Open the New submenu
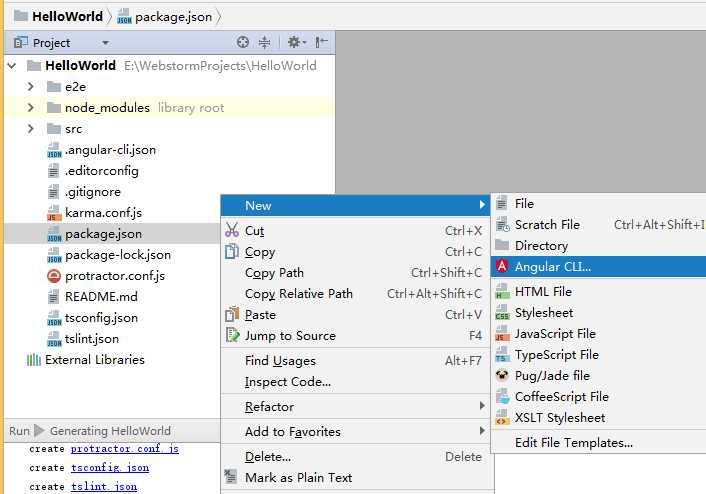This screenshot has width=706, height=494. (x=356, y=205)
